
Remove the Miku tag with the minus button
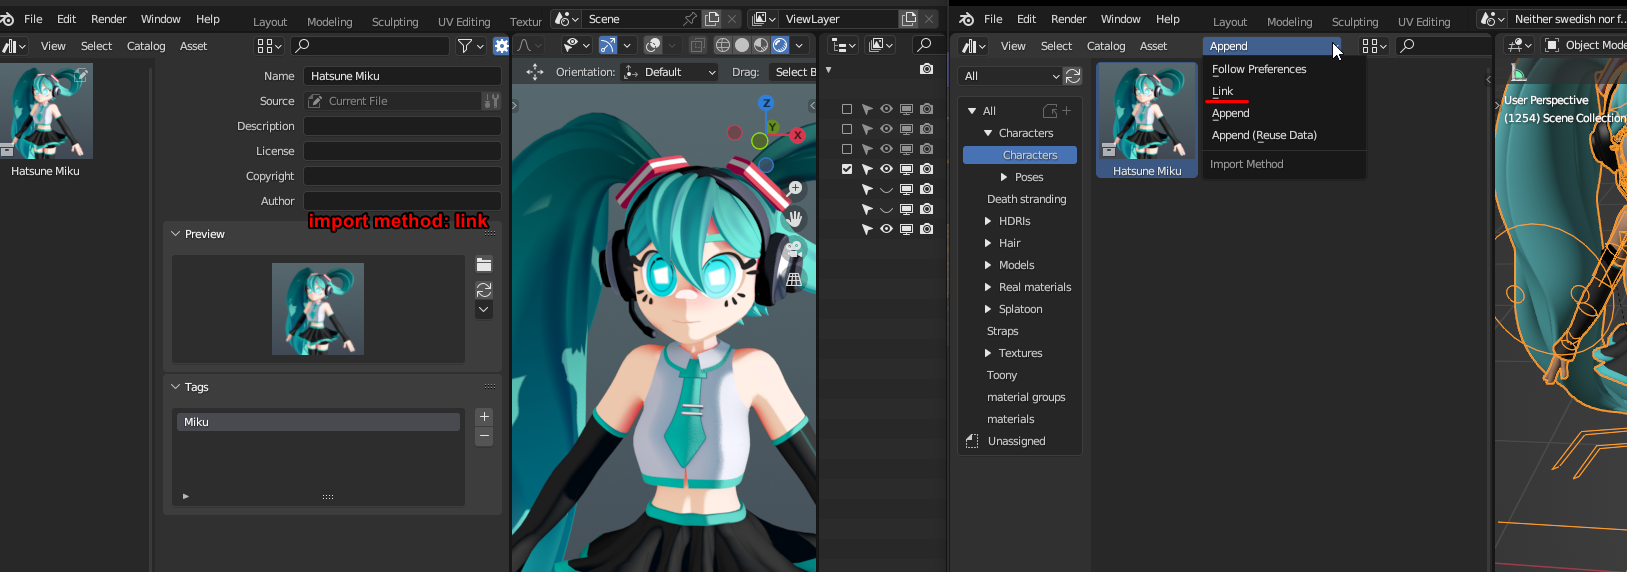(484, 436)
